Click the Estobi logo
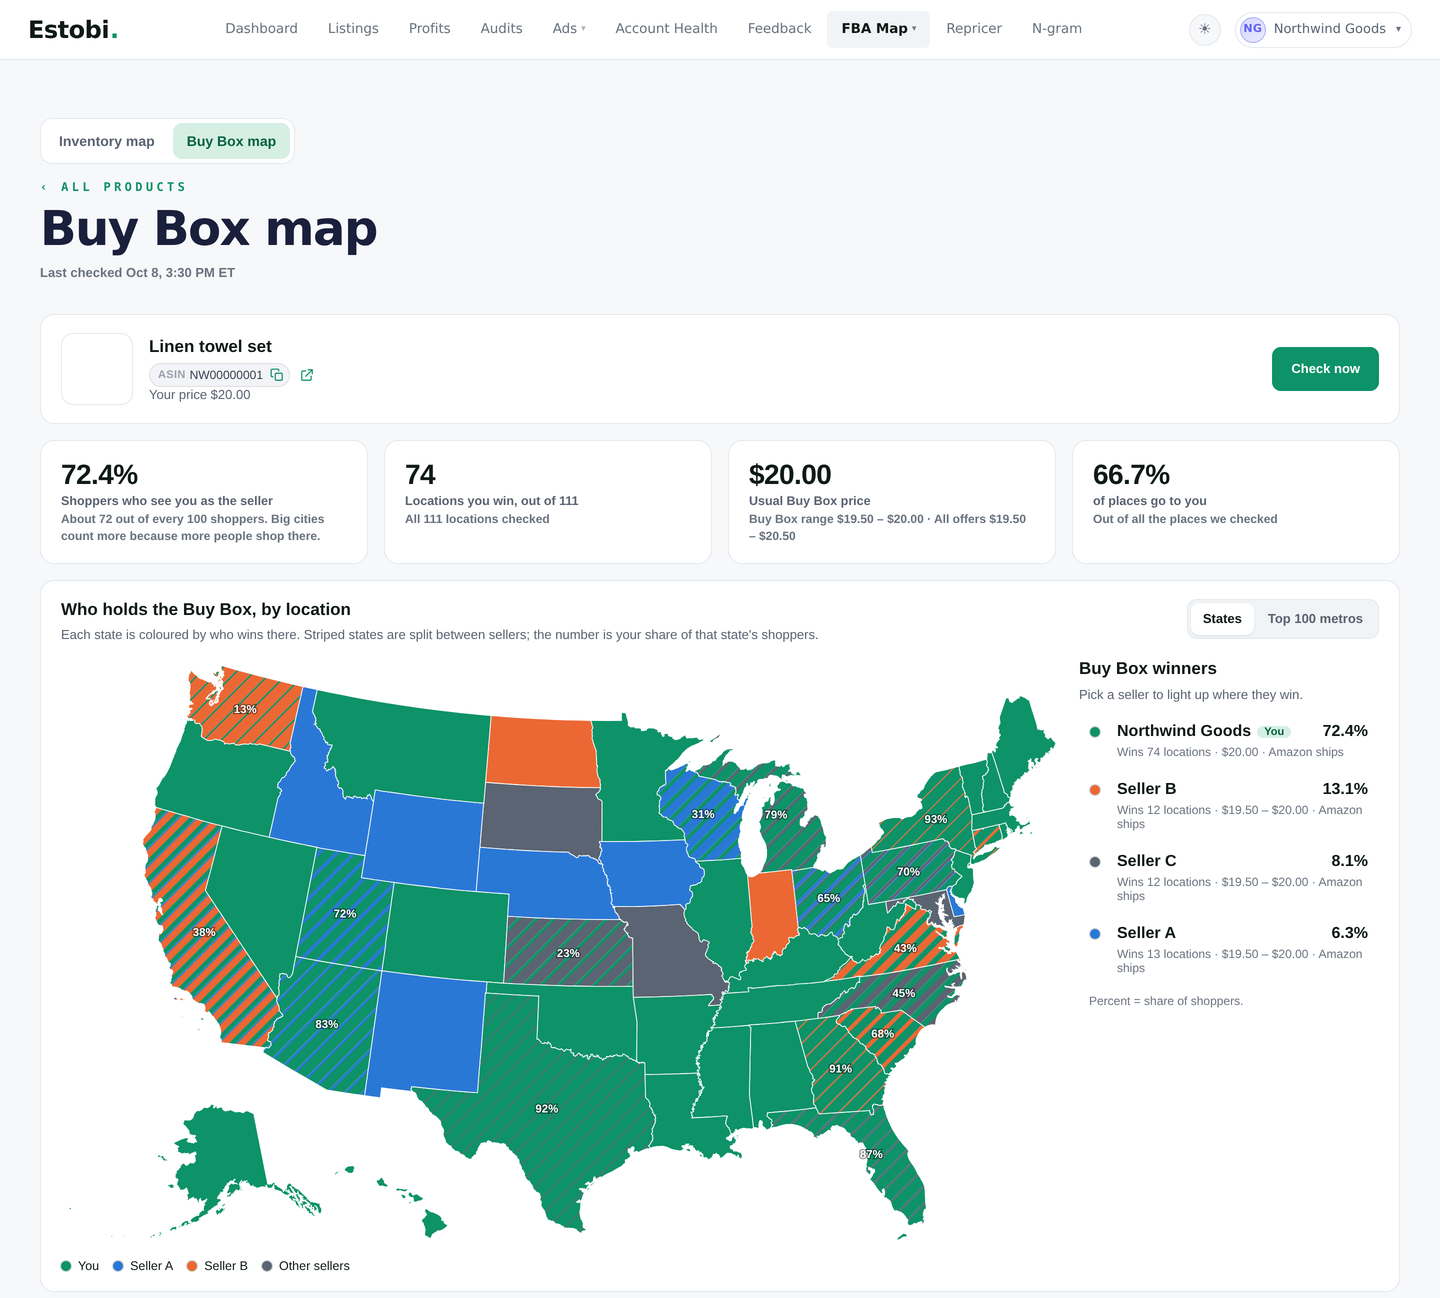The image size is (1440, 1298). 73,29
